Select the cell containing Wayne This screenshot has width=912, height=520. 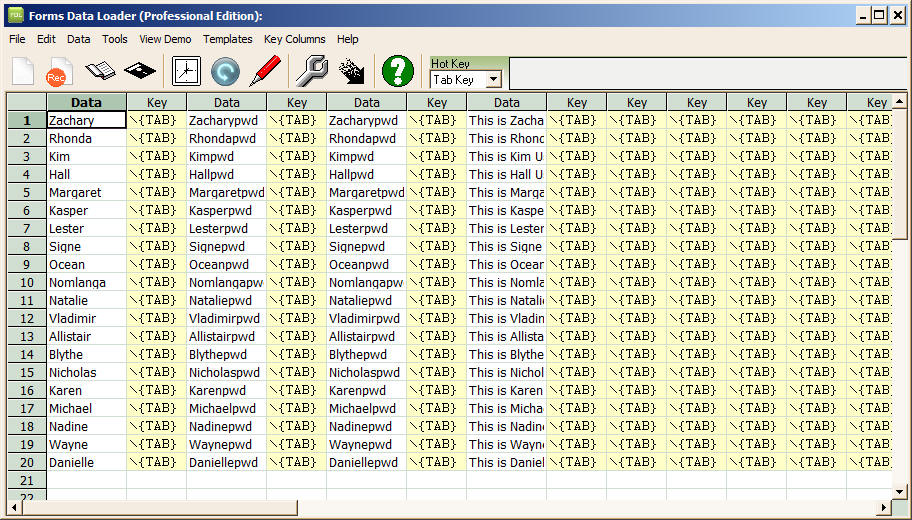pyautogui.click(x=86, y=445)
